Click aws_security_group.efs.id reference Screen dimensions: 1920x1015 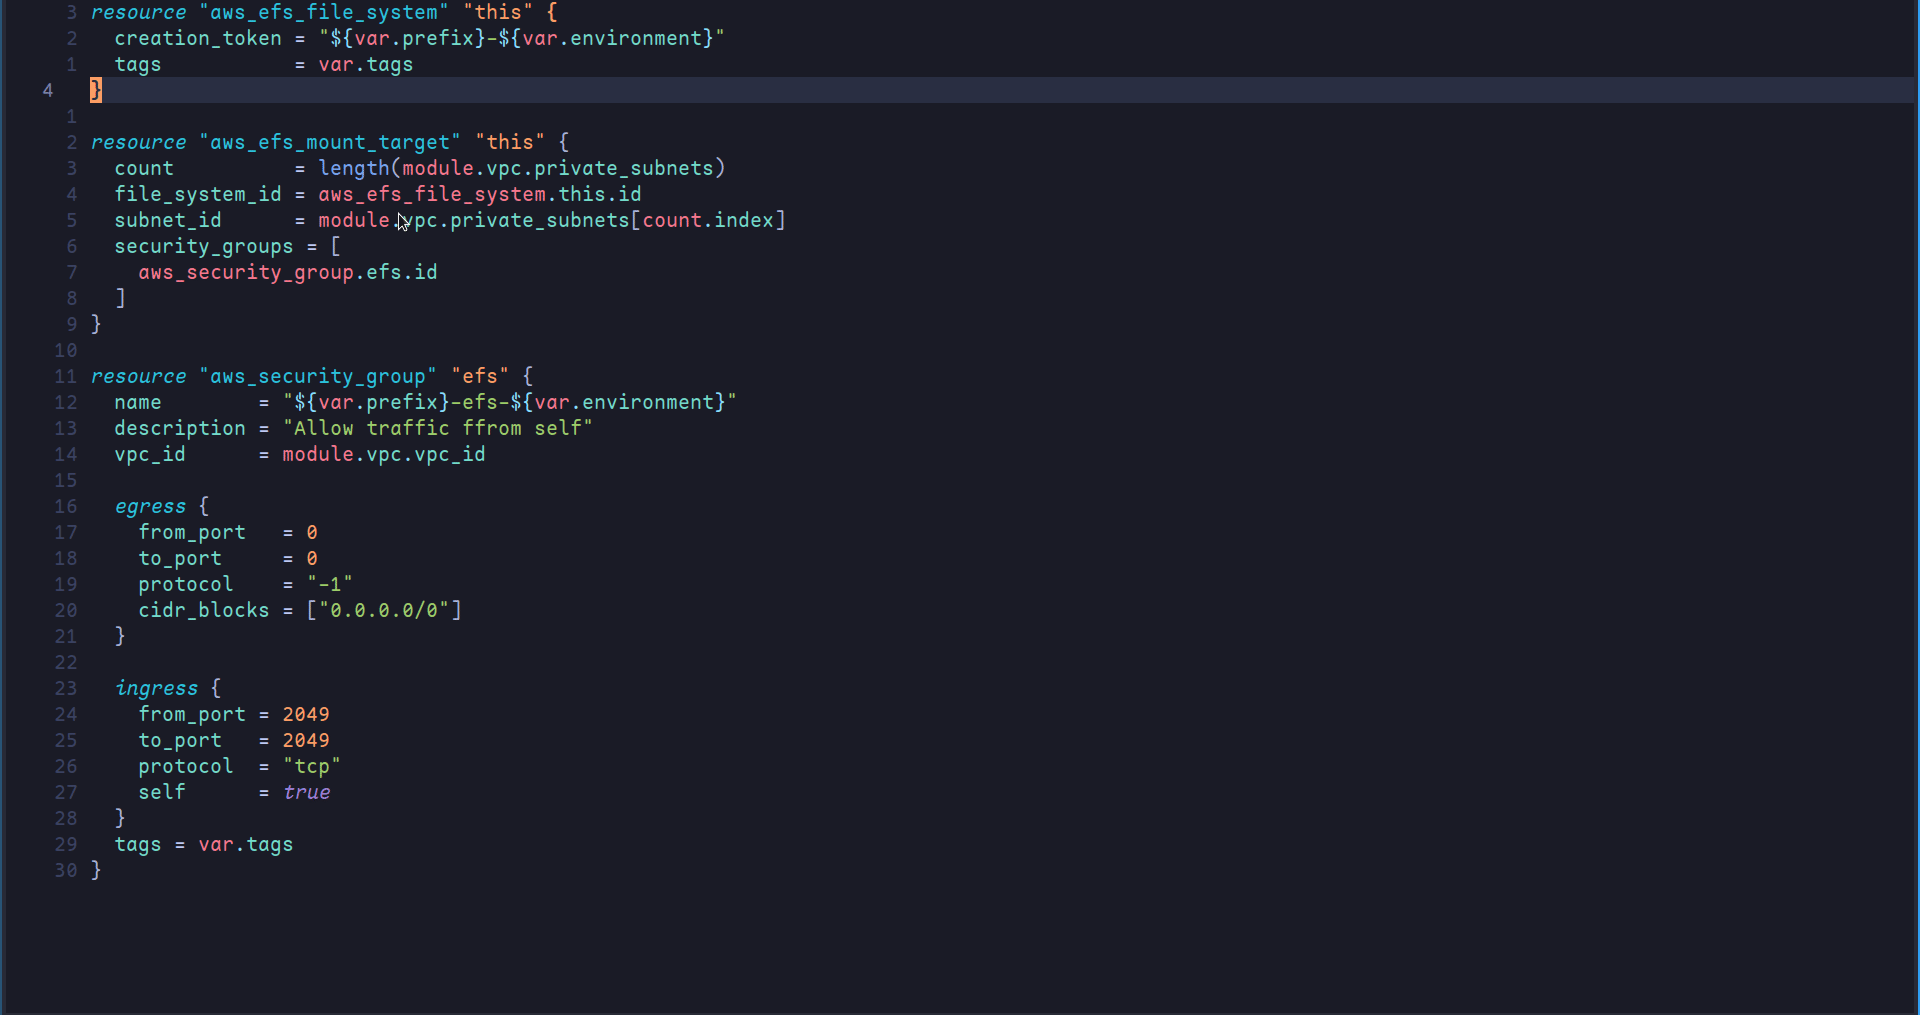(x=288, y=272)
